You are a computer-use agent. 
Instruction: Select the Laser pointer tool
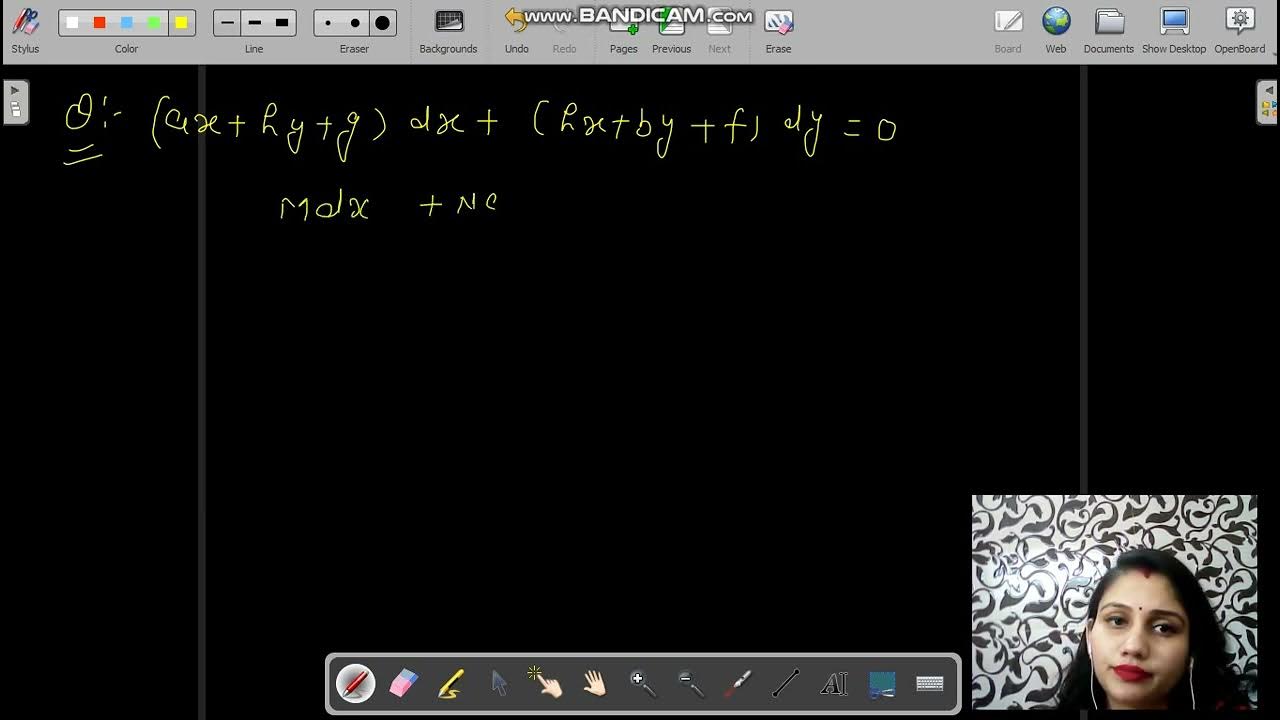tap(738, 684)
